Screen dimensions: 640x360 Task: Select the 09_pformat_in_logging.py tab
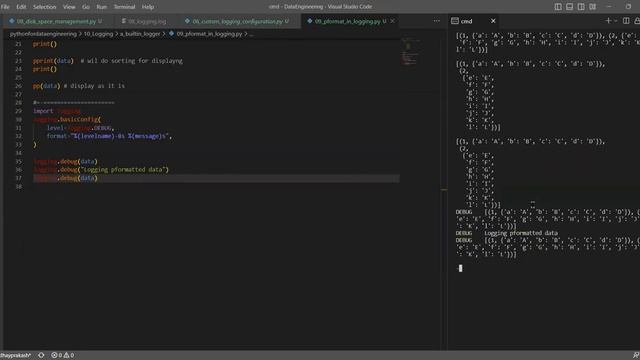(x=347, y=21)
